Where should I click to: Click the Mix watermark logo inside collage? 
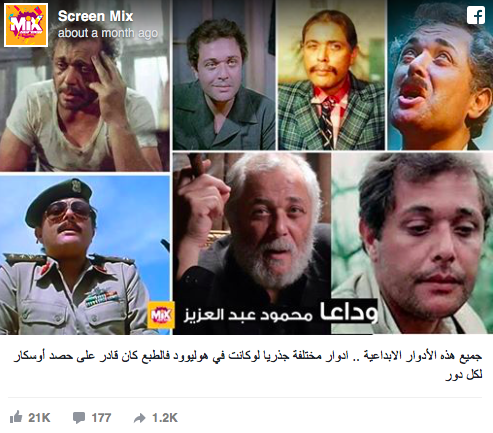coord(161,315)
